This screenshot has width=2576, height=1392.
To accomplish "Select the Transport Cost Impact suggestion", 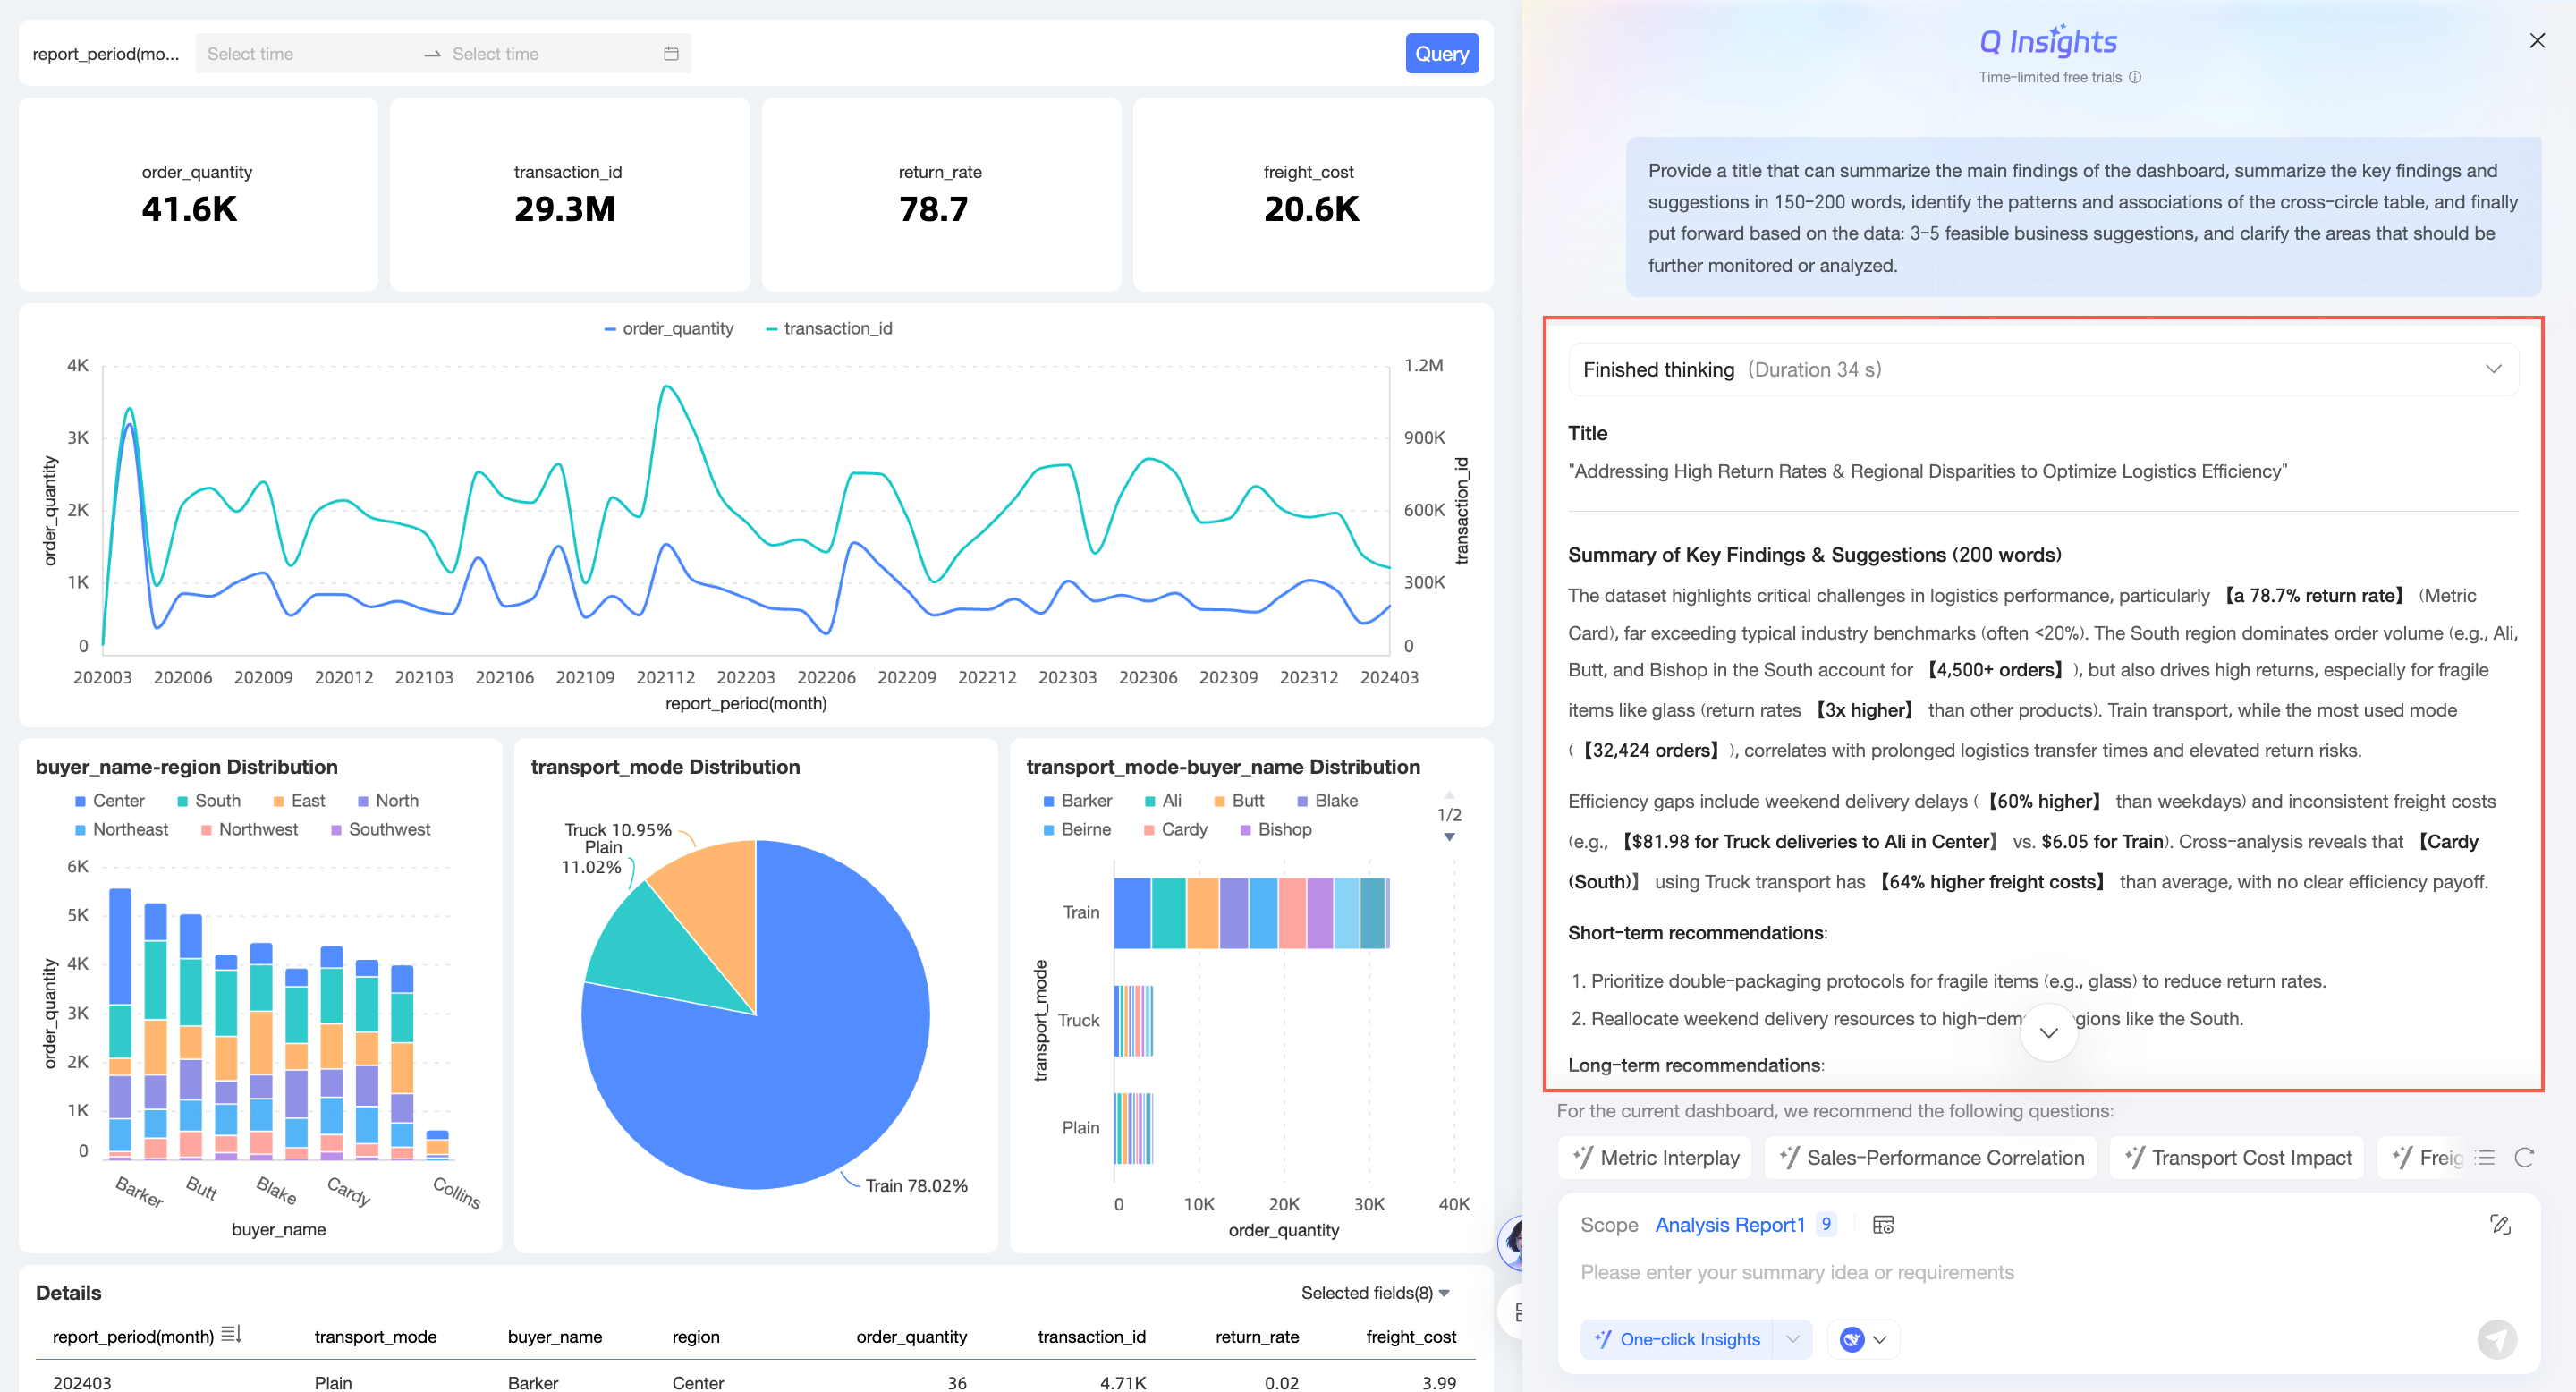I will click(2237, 1157).
